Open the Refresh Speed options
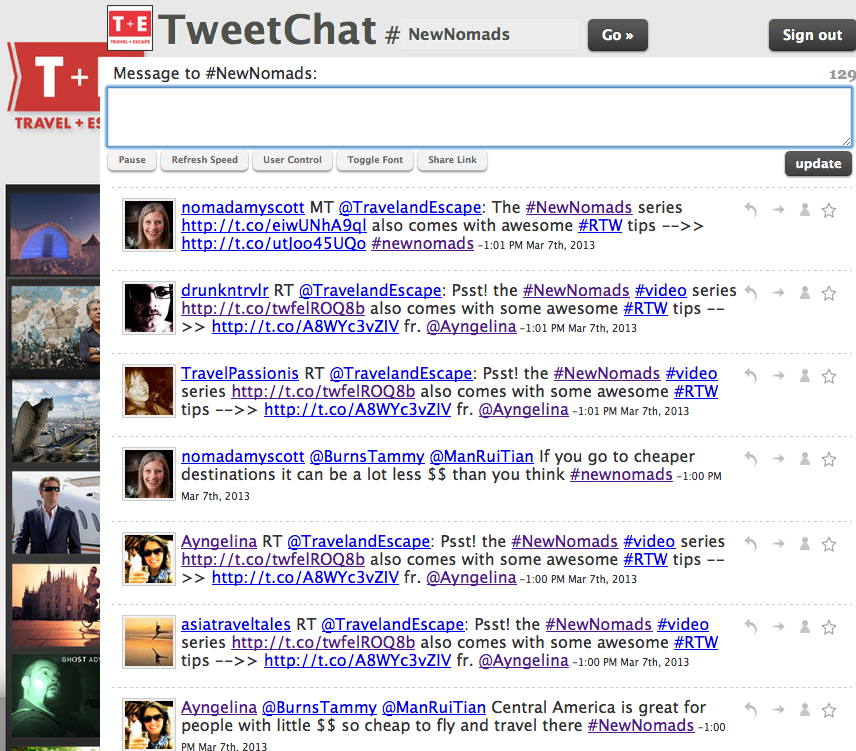This screenshot has height=751, width=856. pyautogui.click(x=204, y=160)
